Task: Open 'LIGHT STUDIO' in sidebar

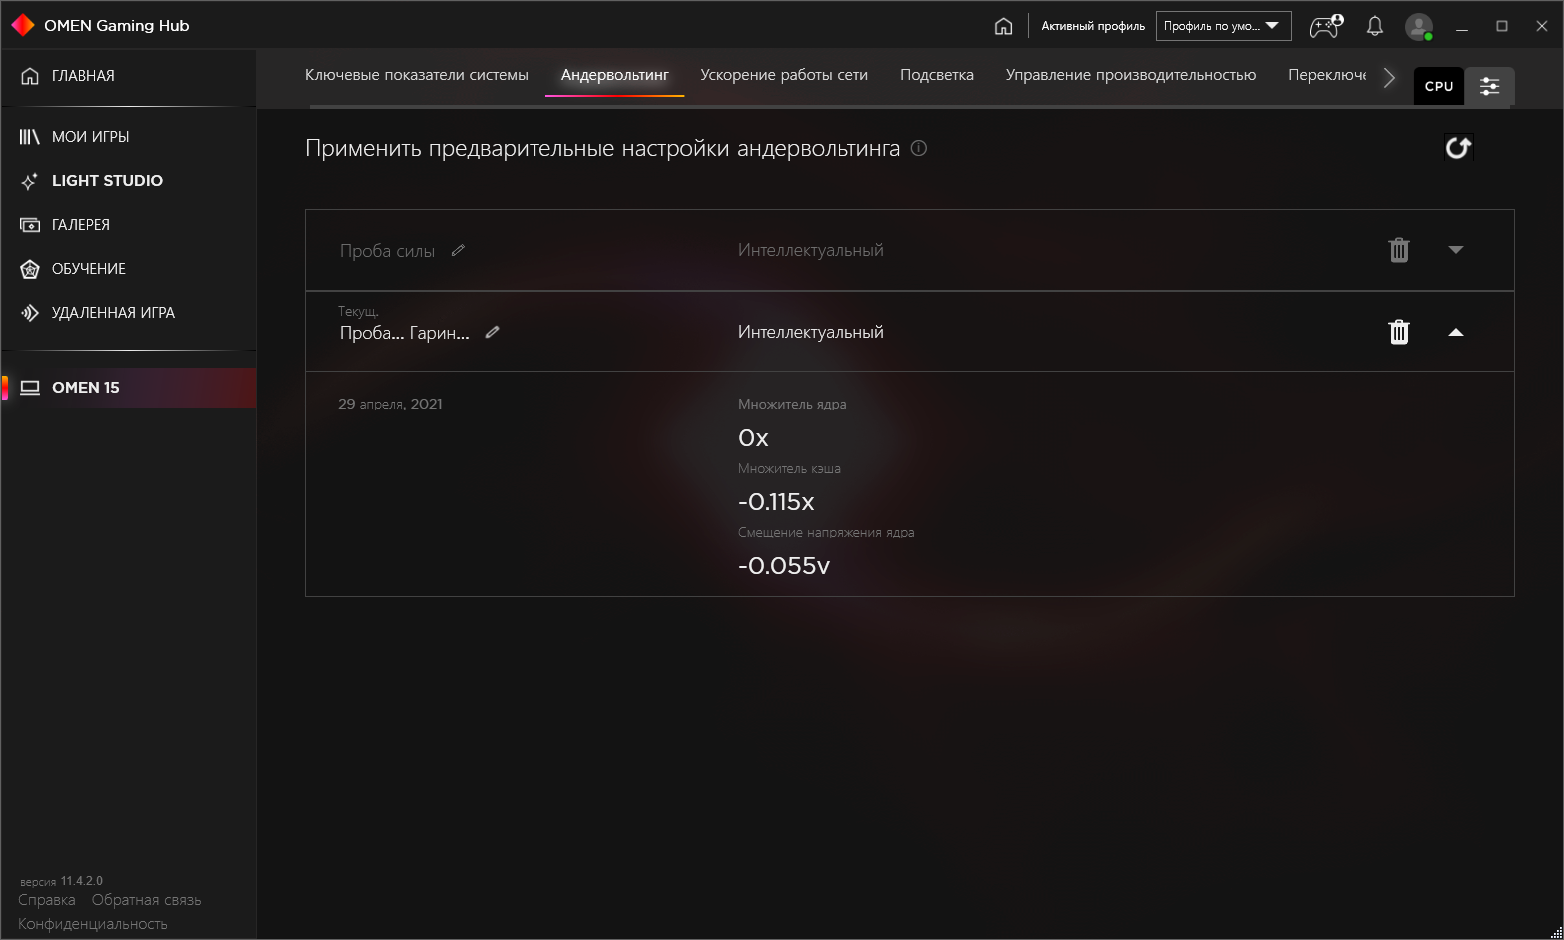Action: click(107, 181)
